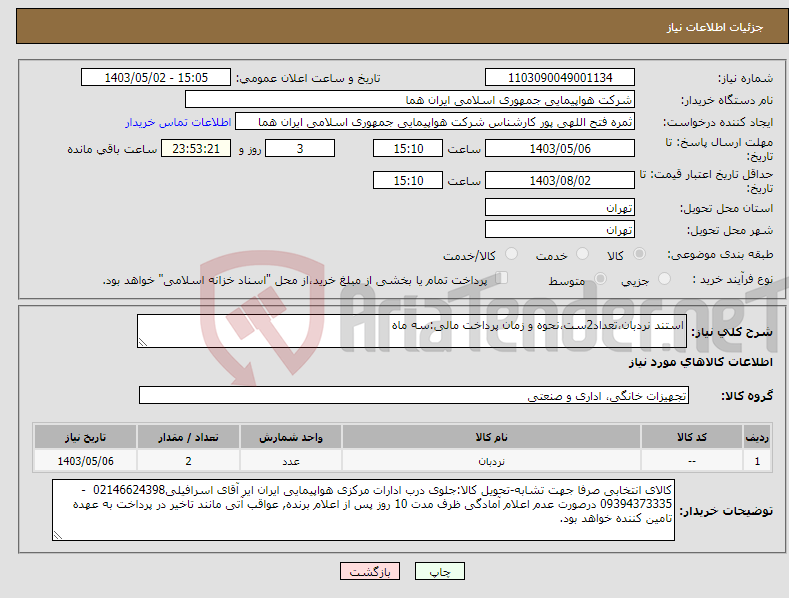Open the اطلاعات تماس خریدار link
This screenshot has height=598, width=789.
pos(178,122)
